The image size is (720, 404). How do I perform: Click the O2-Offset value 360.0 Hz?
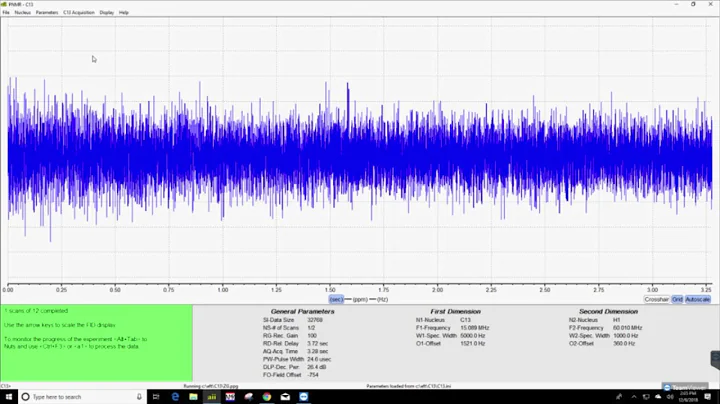click(624, 343)
